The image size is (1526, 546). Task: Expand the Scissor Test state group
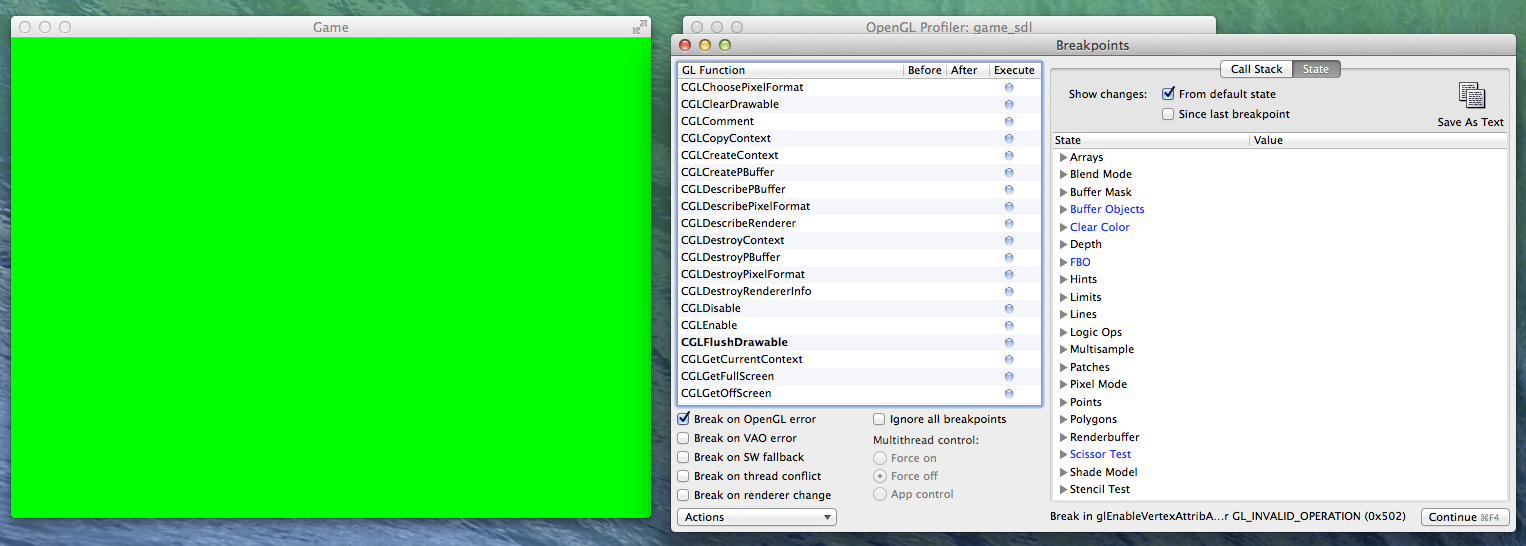click(1063, 454)
